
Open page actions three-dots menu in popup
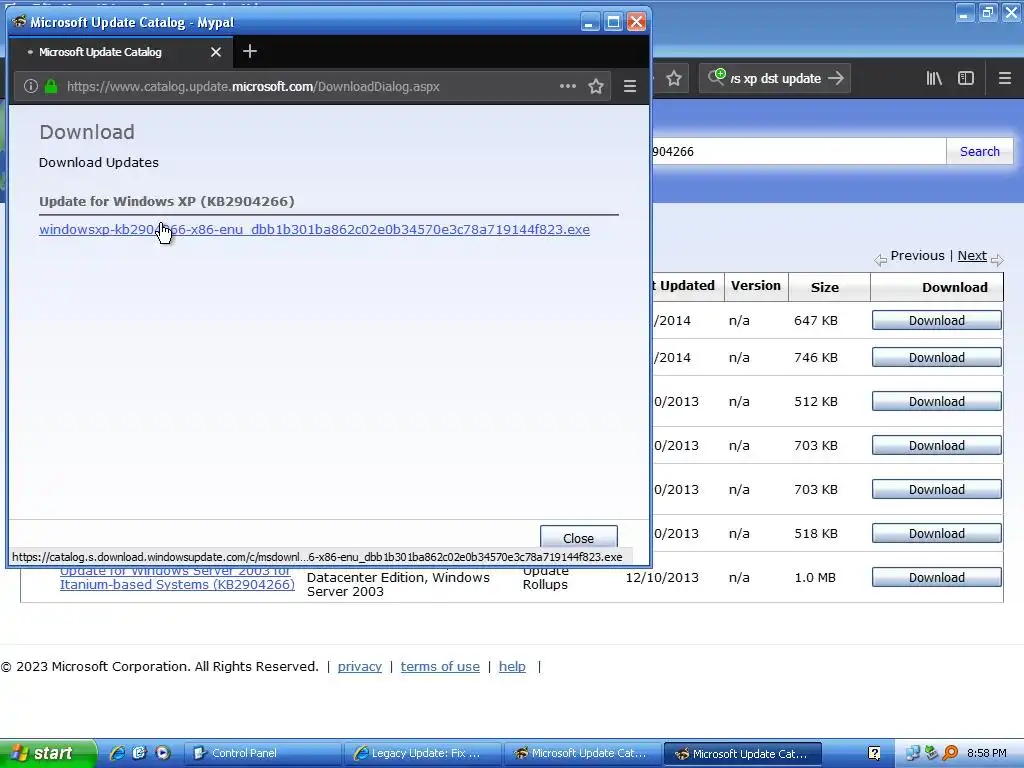(x=568, y=86)
